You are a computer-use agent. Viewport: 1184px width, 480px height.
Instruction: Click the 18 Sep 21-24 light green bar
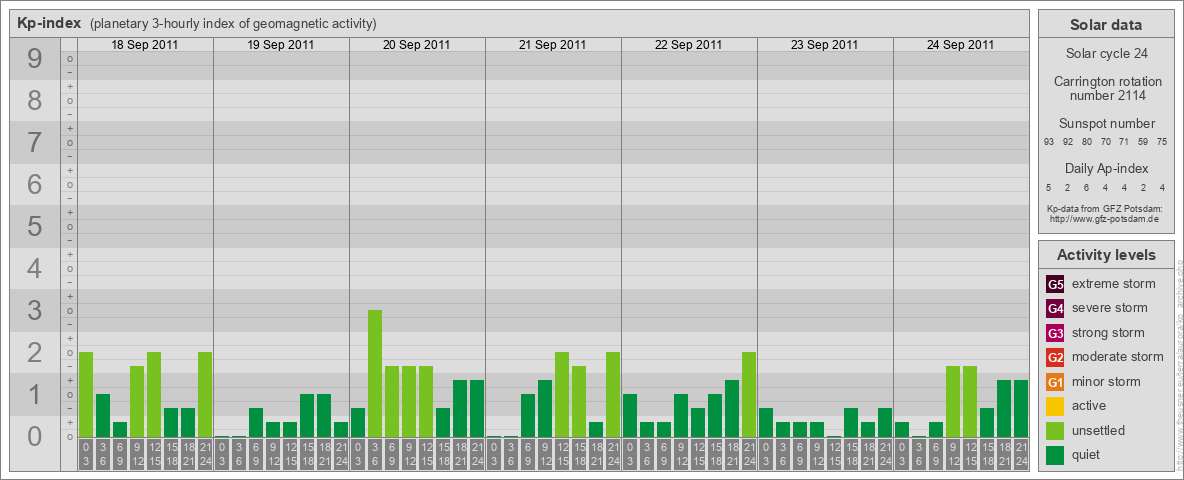click(205, 395)
